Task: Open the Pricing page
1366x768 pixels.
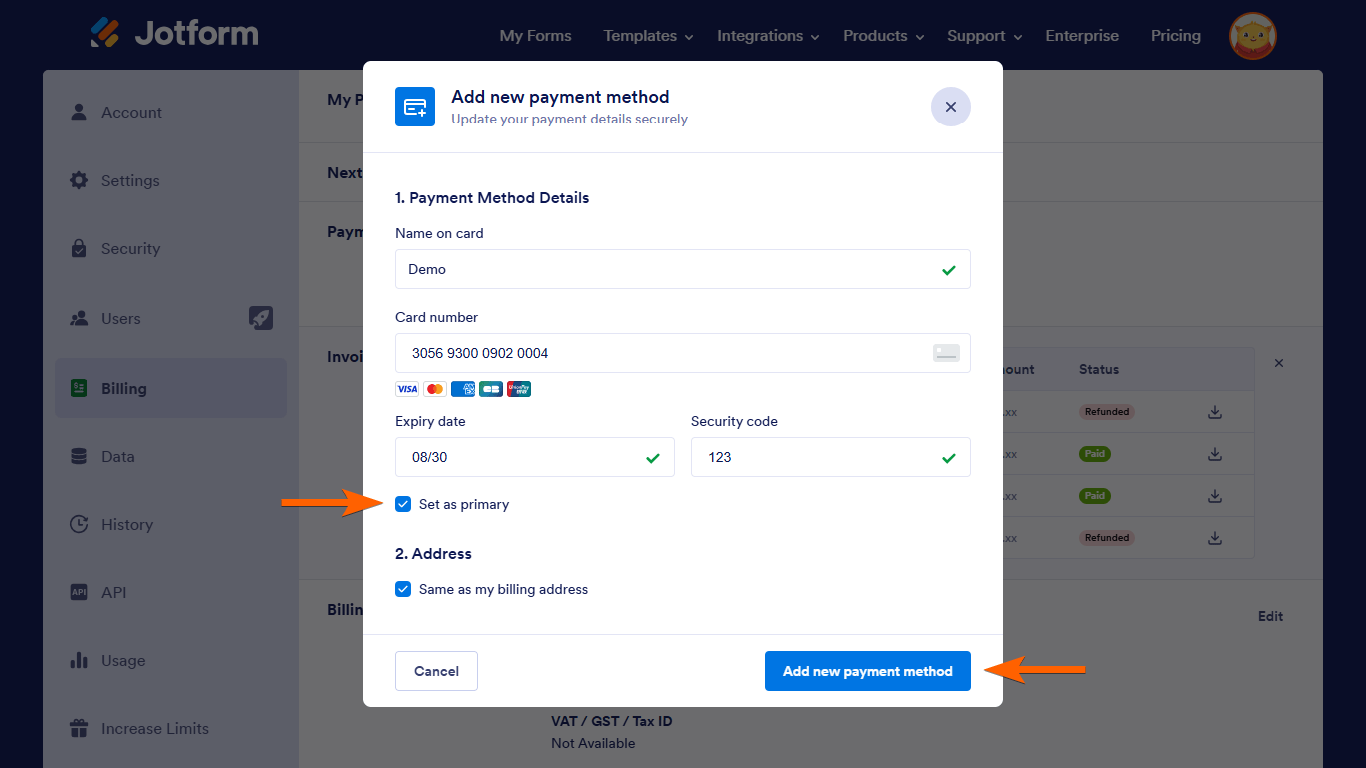Action: click(x=1175, y=36)
